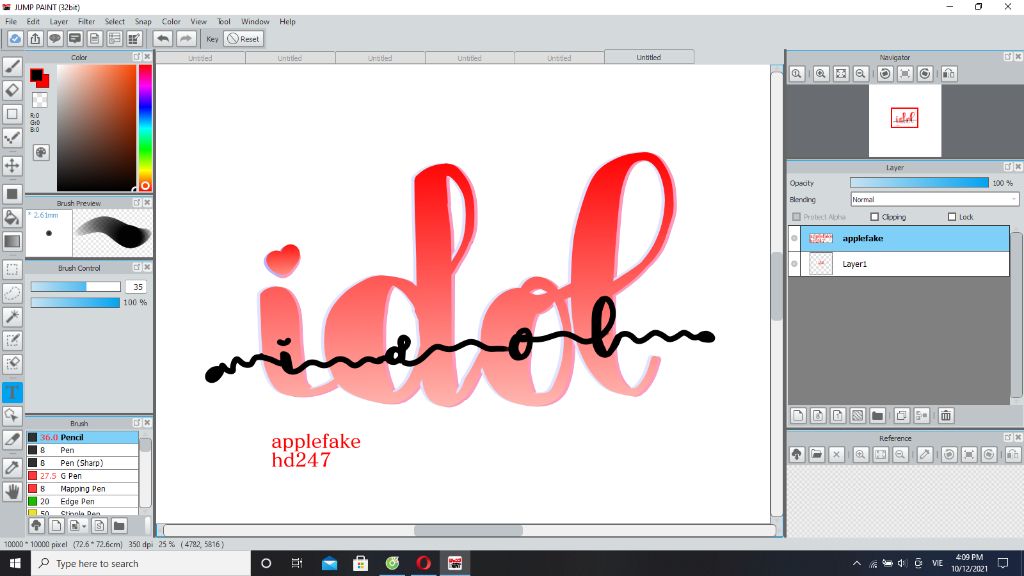Open the Snap menu
This screenshot has width=1024, height=576.
click(143, 22)
